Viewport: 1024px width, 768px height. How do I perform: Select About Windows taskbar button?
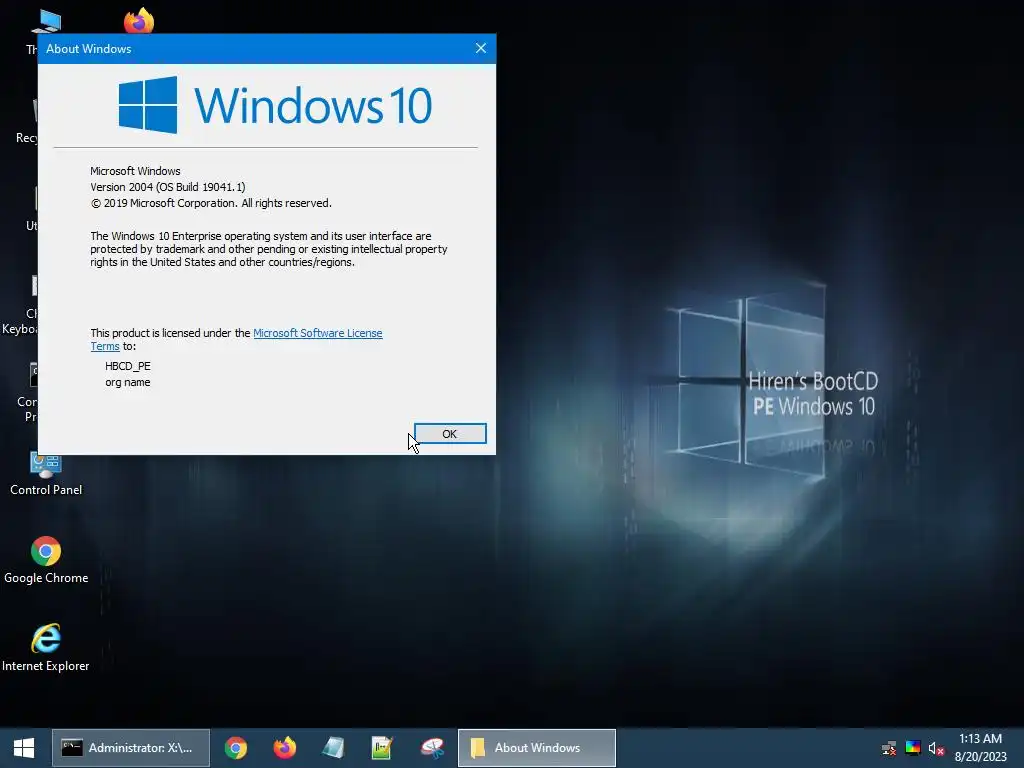(537, 748)
